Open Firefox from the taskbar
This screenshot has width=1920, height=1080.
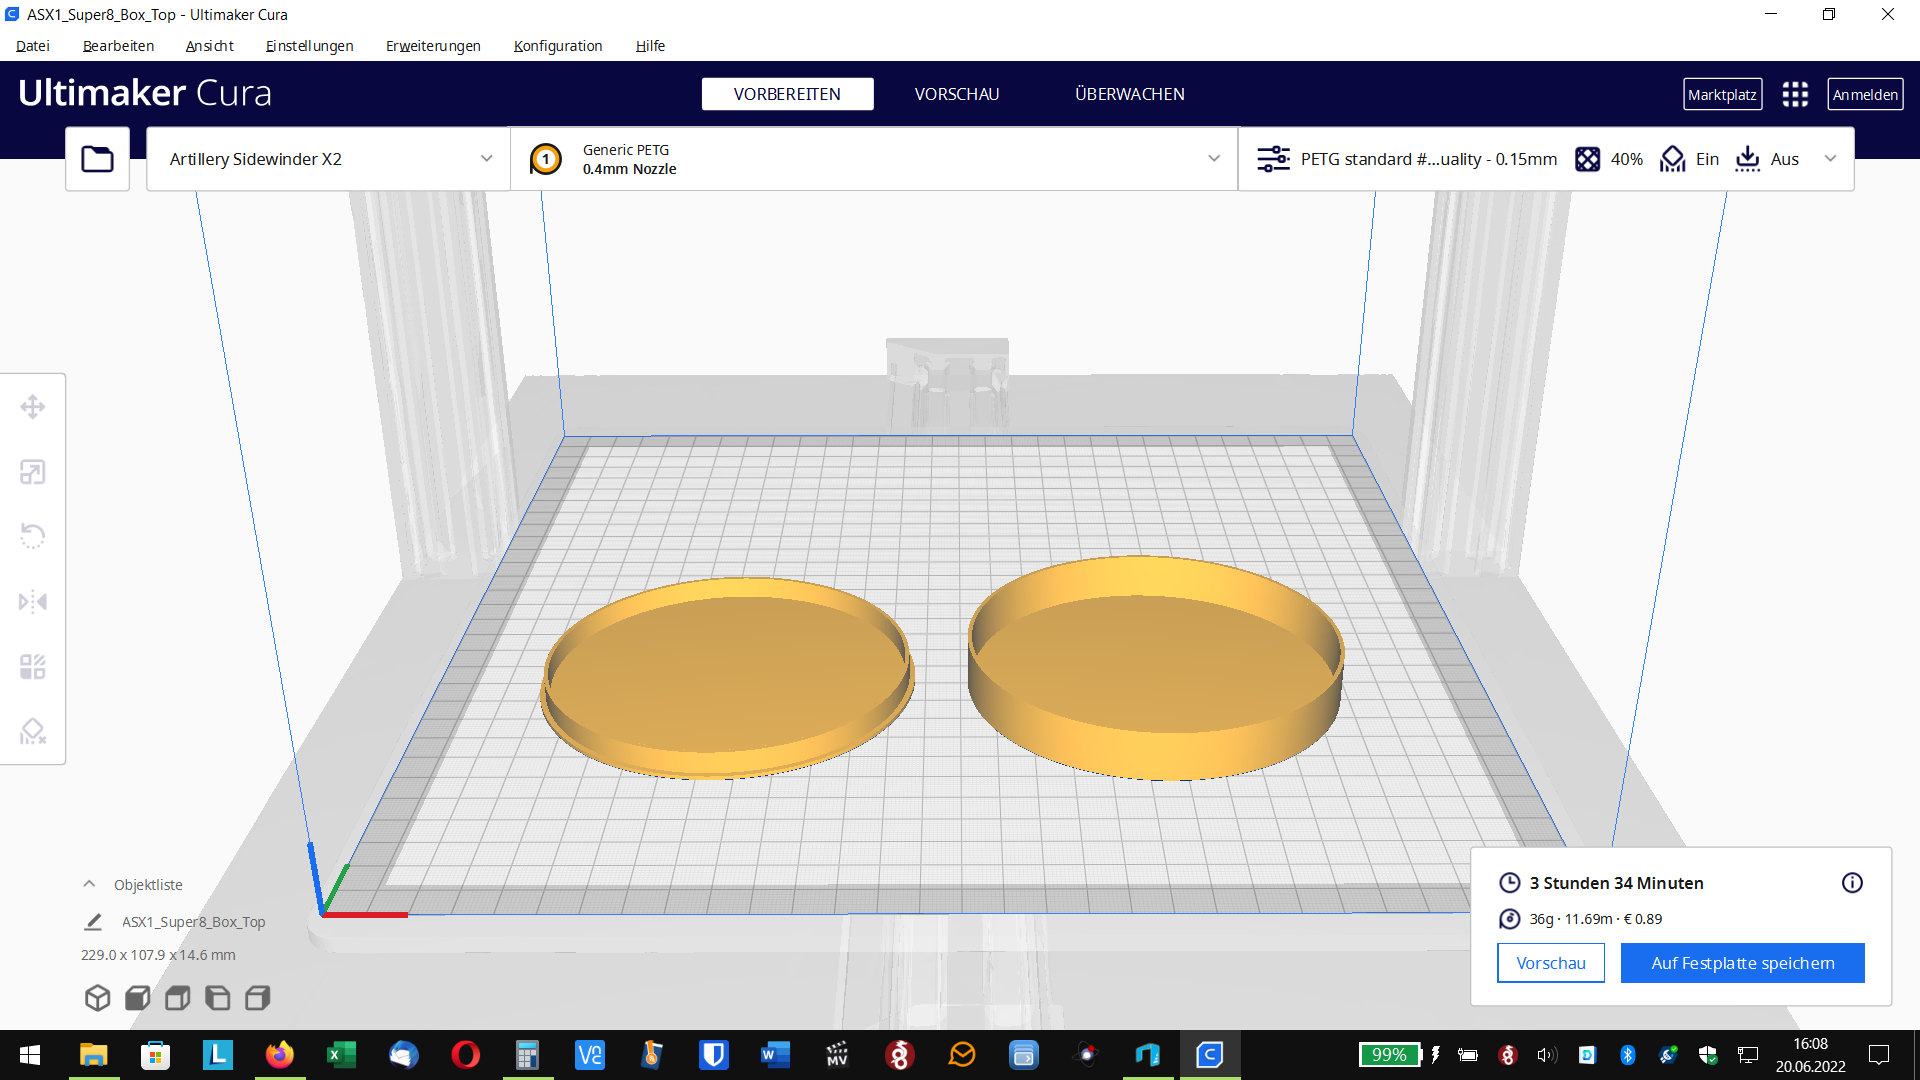(280, 1055)
